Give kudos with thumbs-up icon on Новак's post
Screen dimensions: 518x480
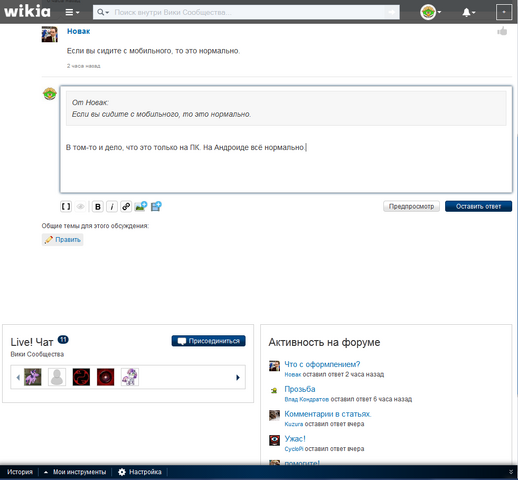[502, 32]
